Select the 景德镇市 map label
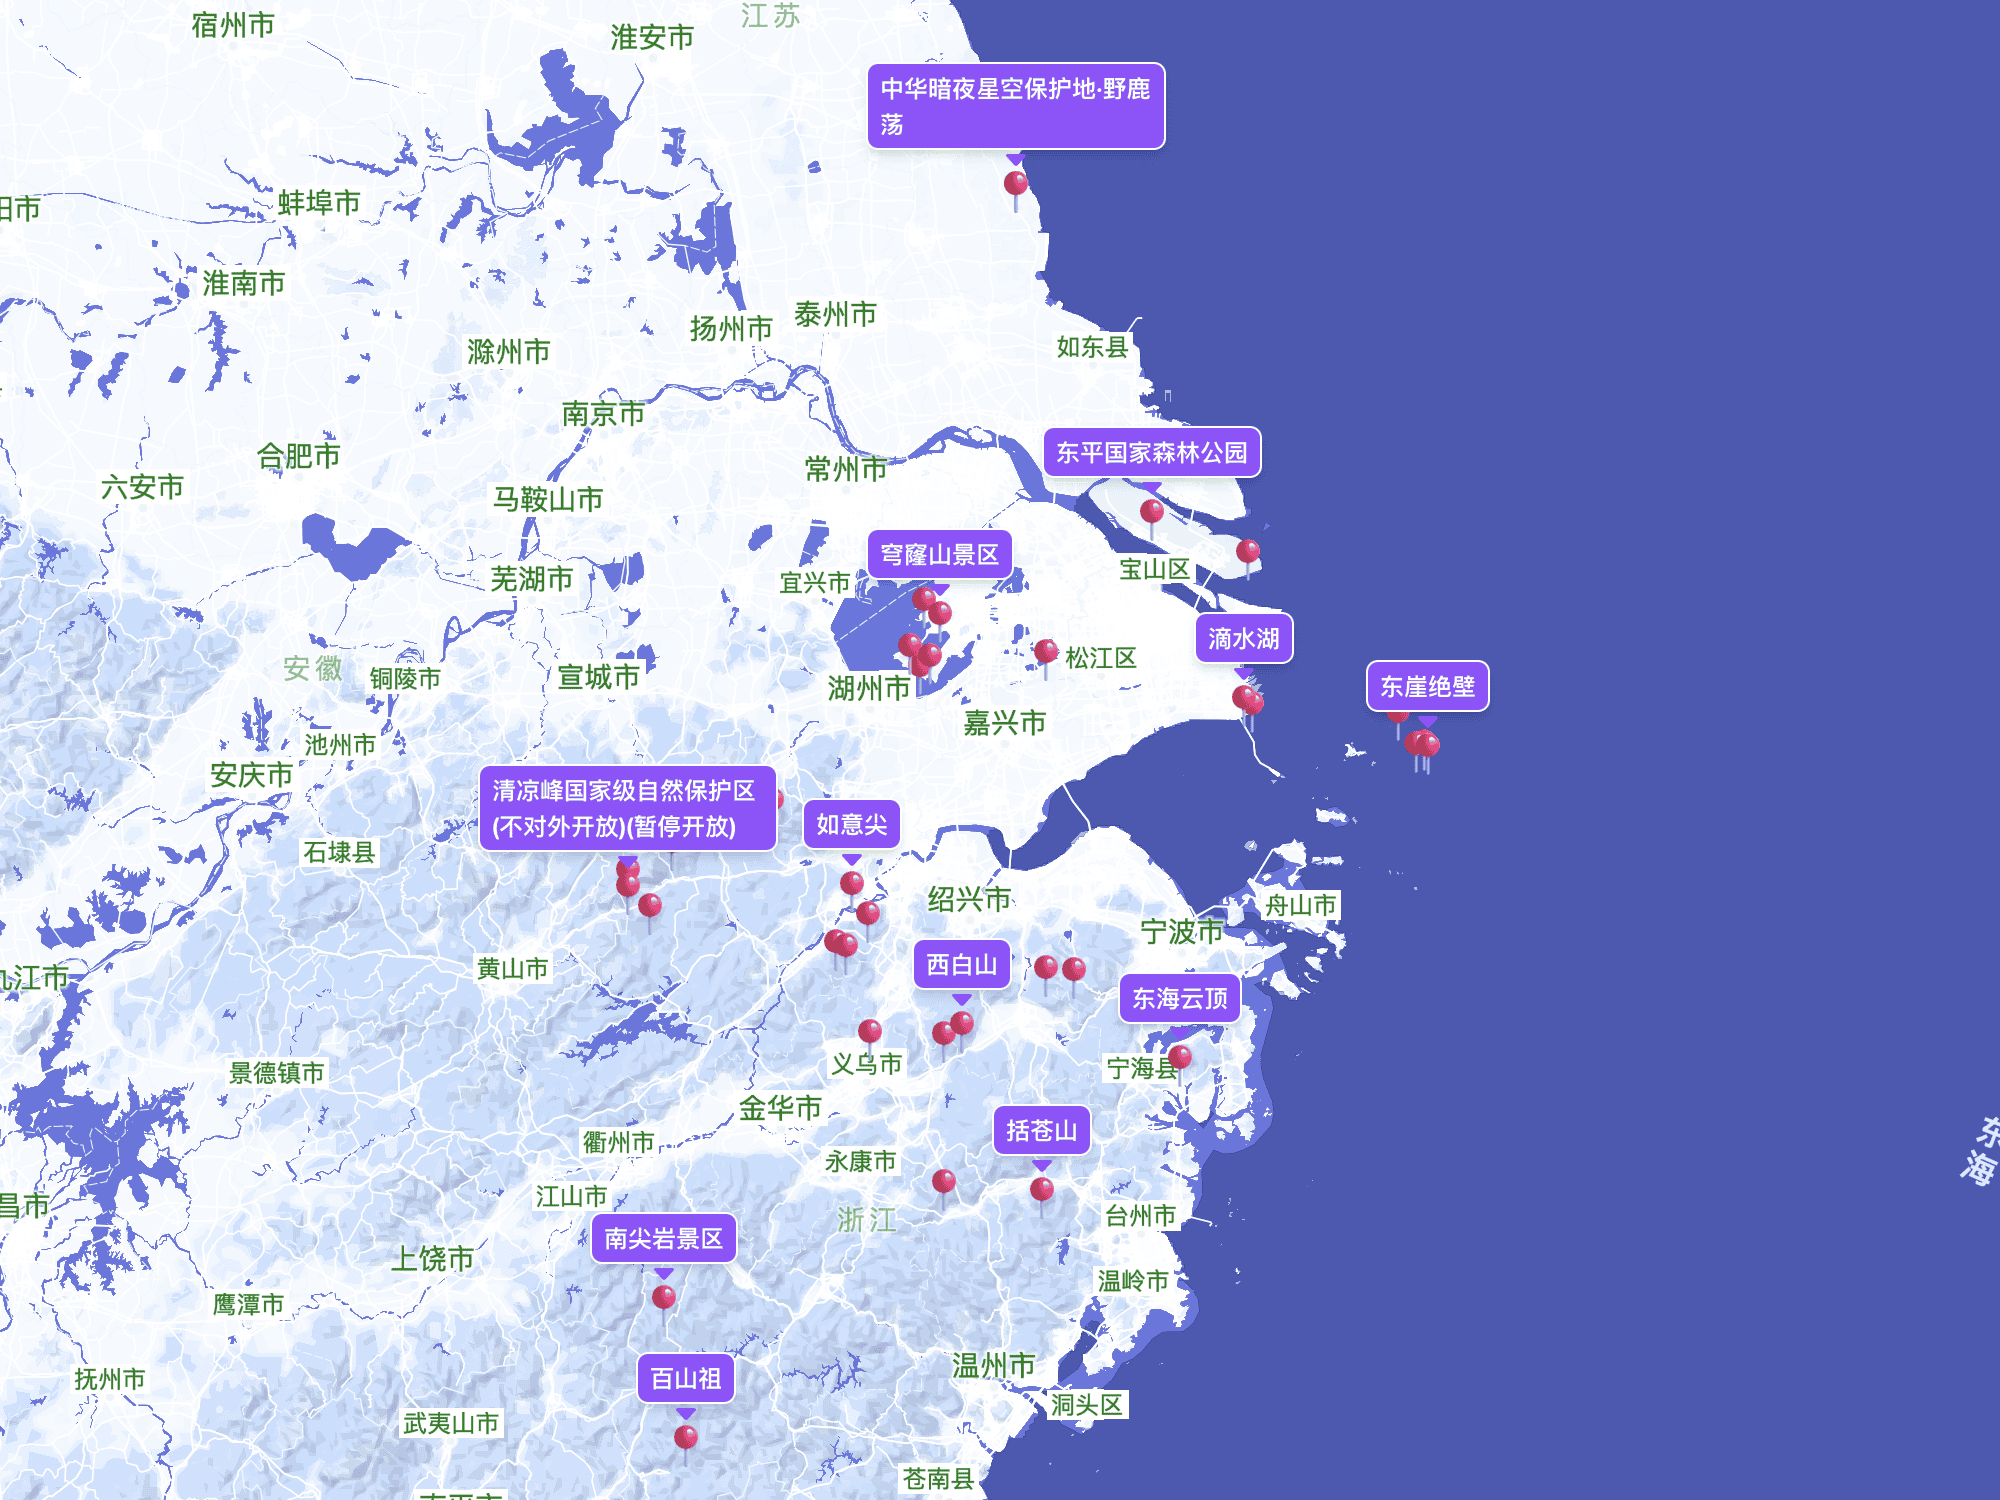 click(277, 1073)
